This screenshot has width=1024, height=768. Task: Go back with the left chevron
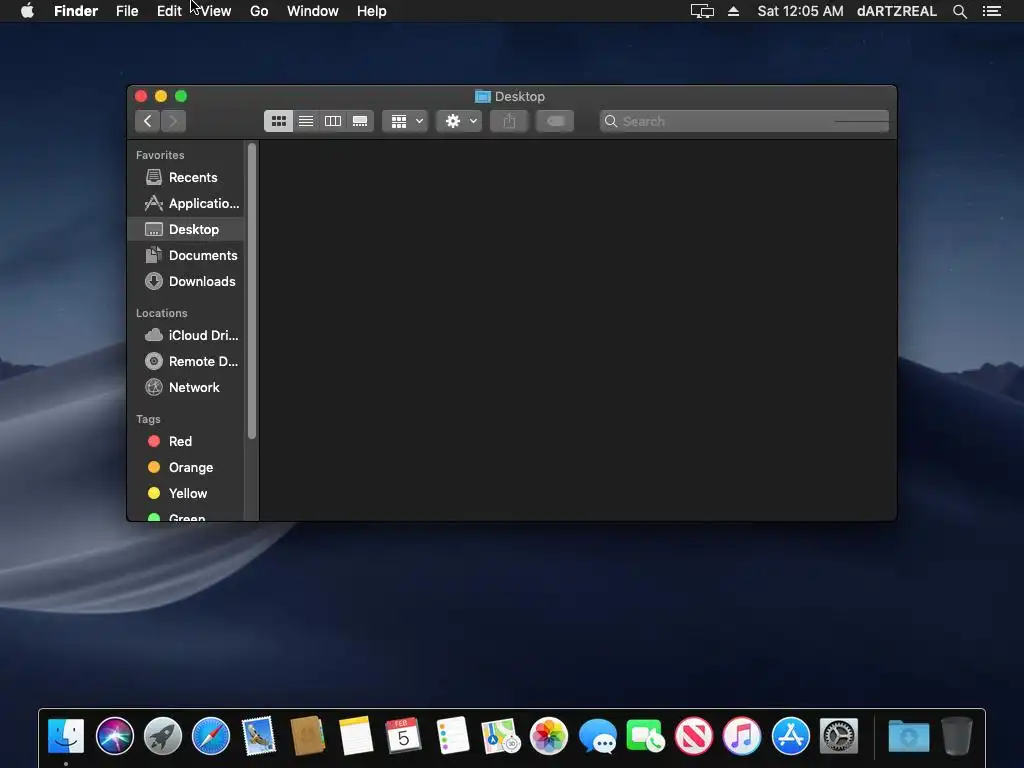point(148,121)
